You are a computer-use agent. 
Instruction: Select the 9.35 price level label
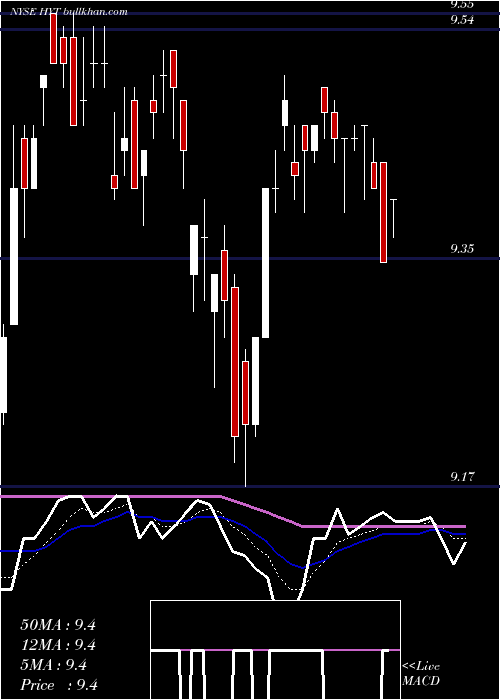[x=462, y=249]
